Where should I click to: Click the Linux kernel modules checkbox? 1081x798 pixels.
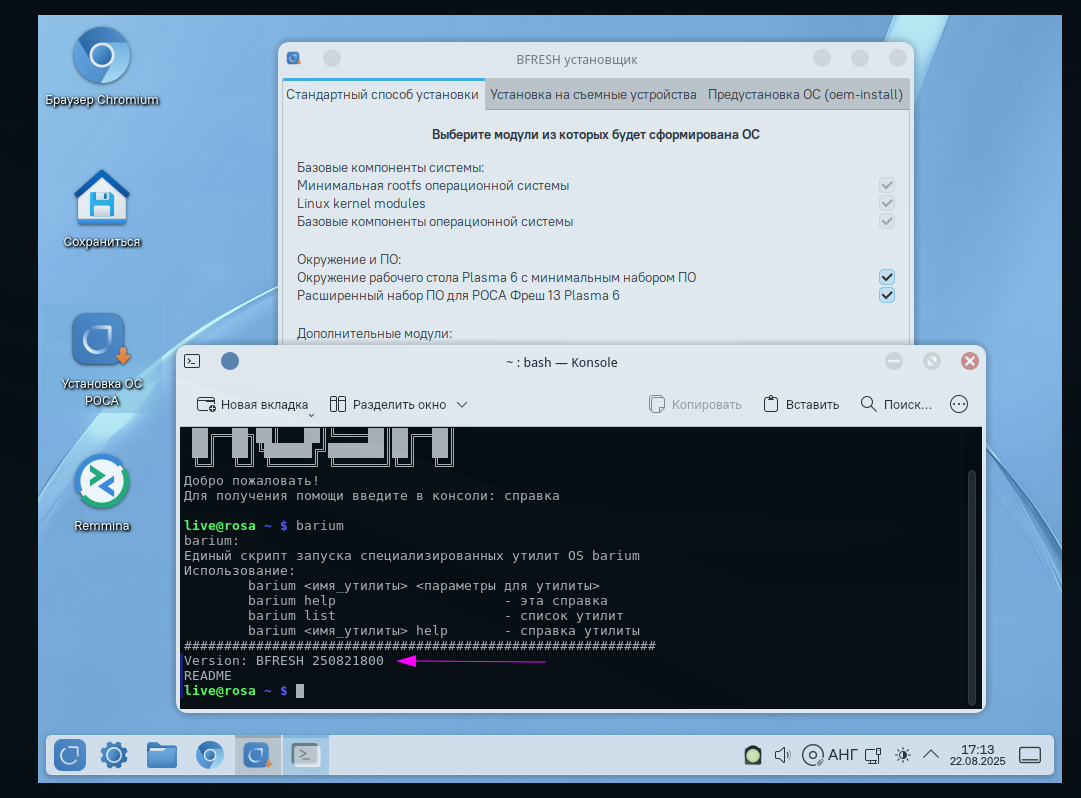886,204
